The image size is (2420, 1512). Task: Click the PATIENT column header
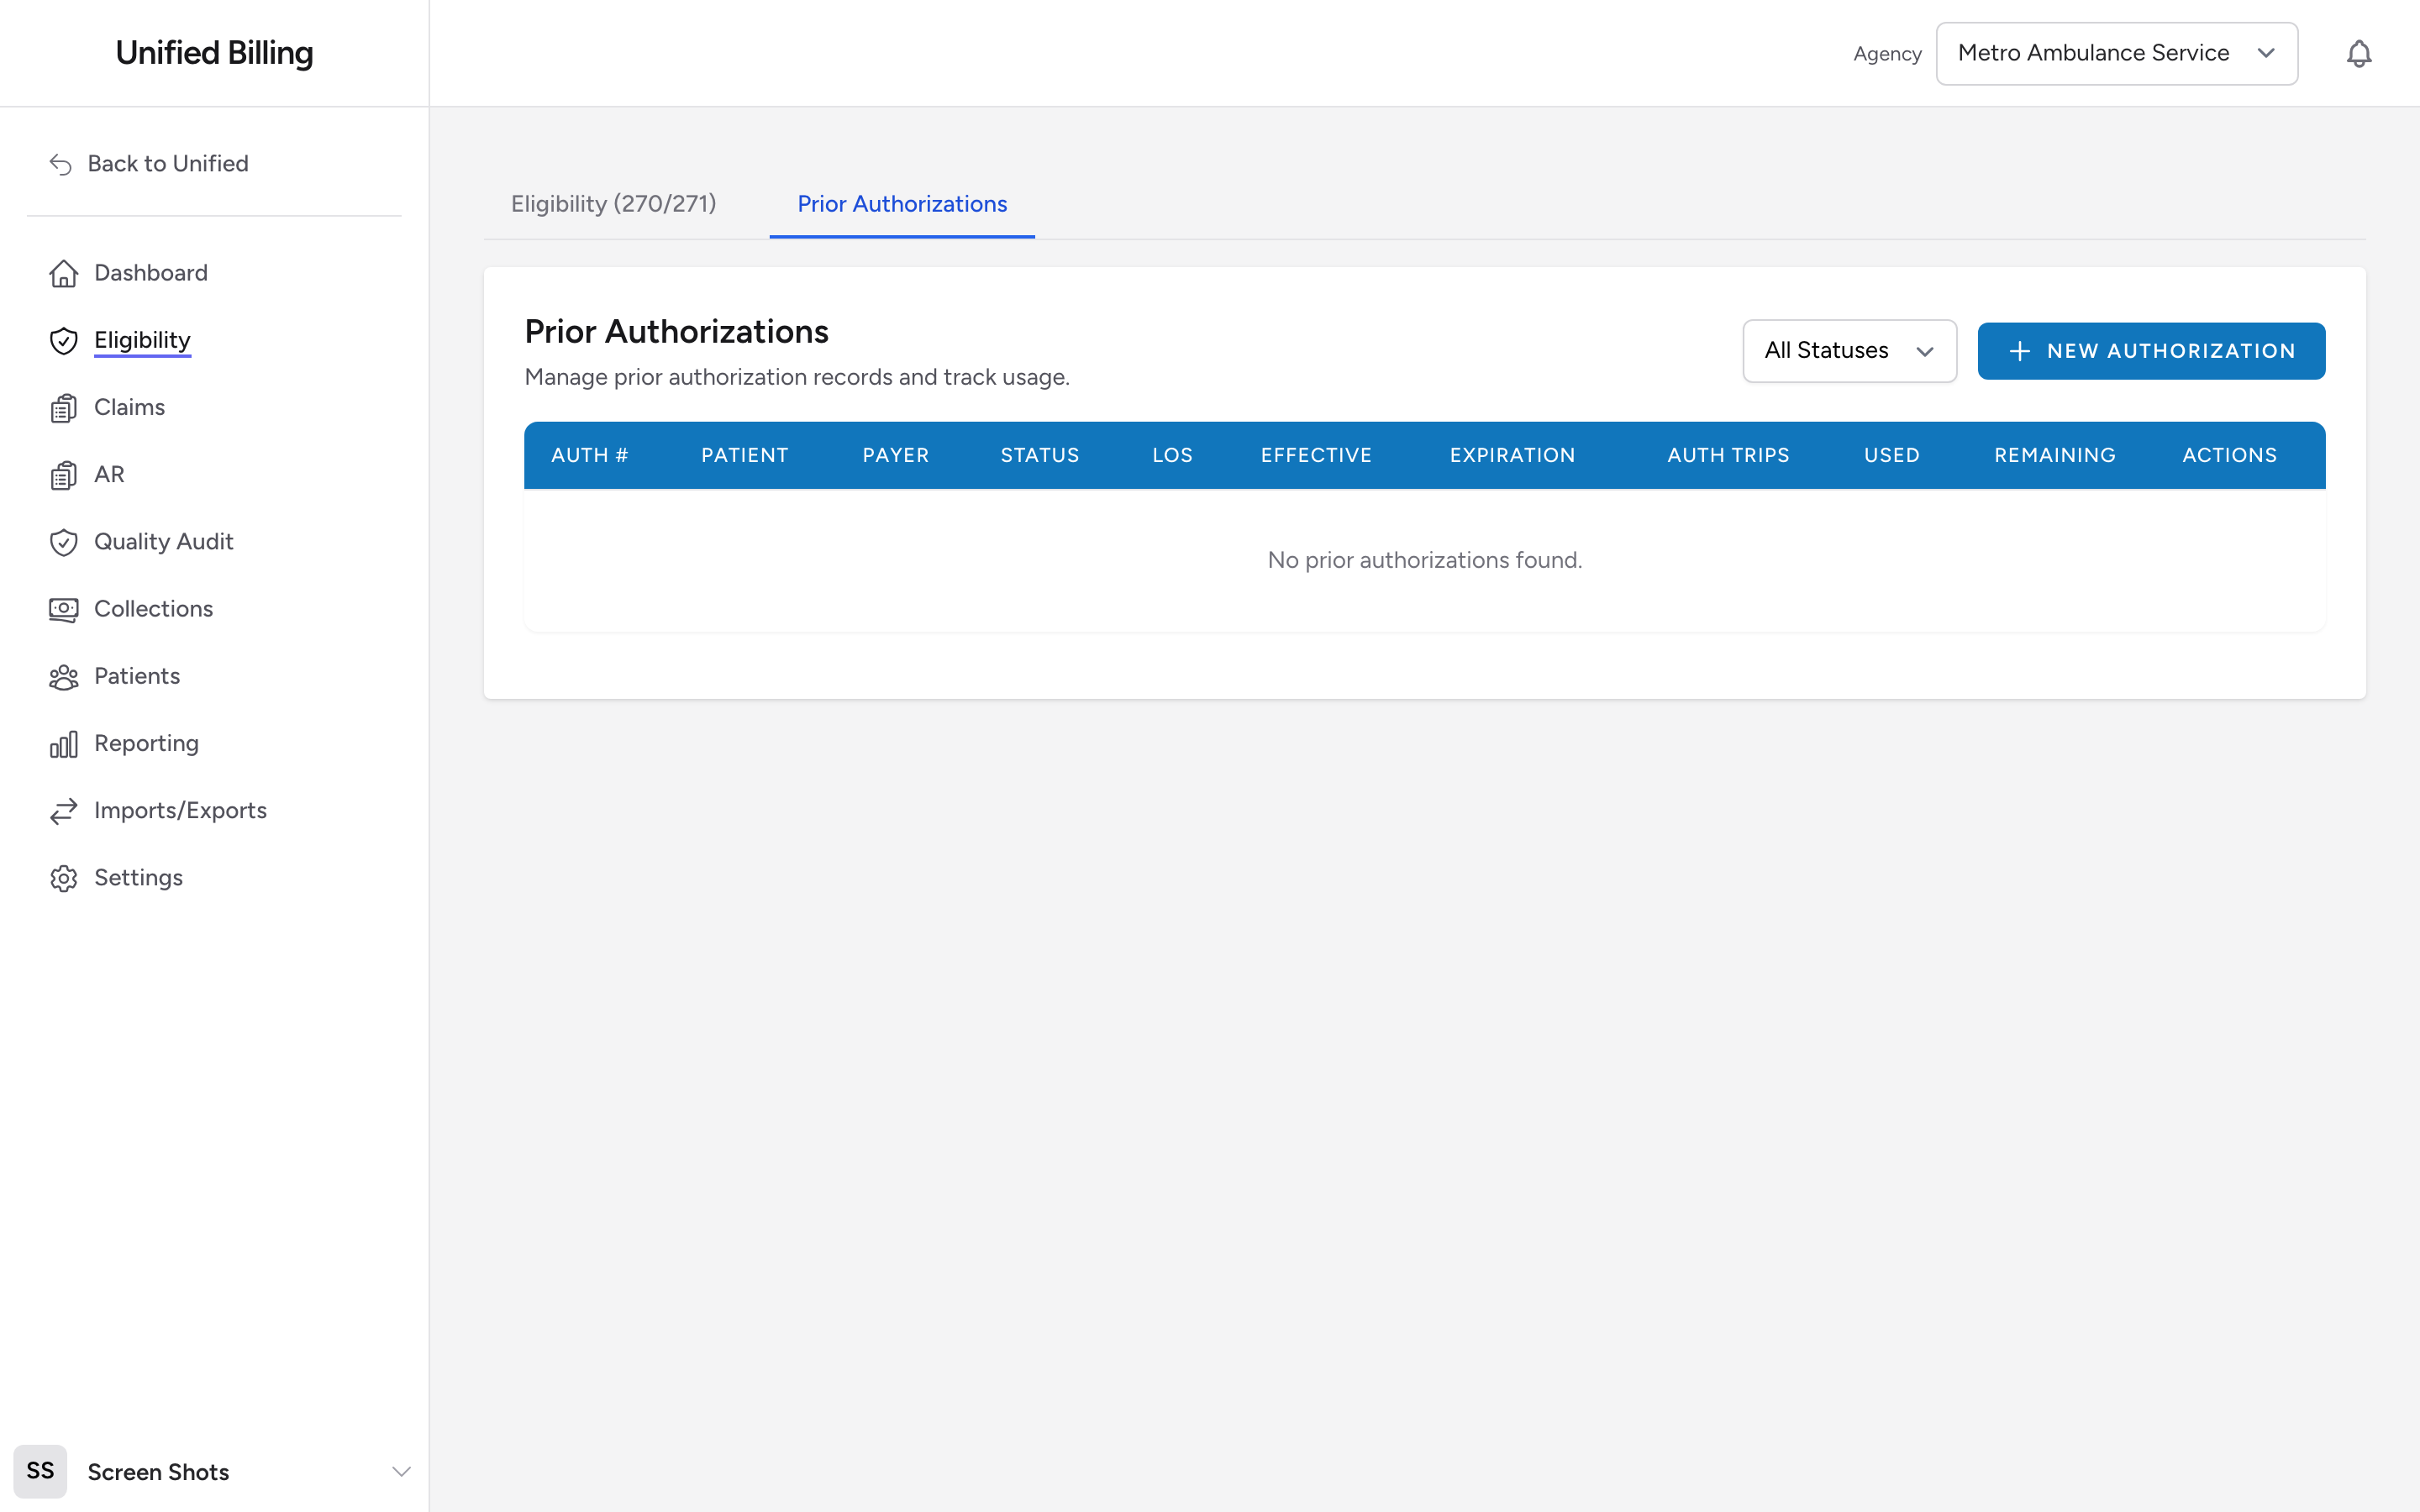coord(745,455)
